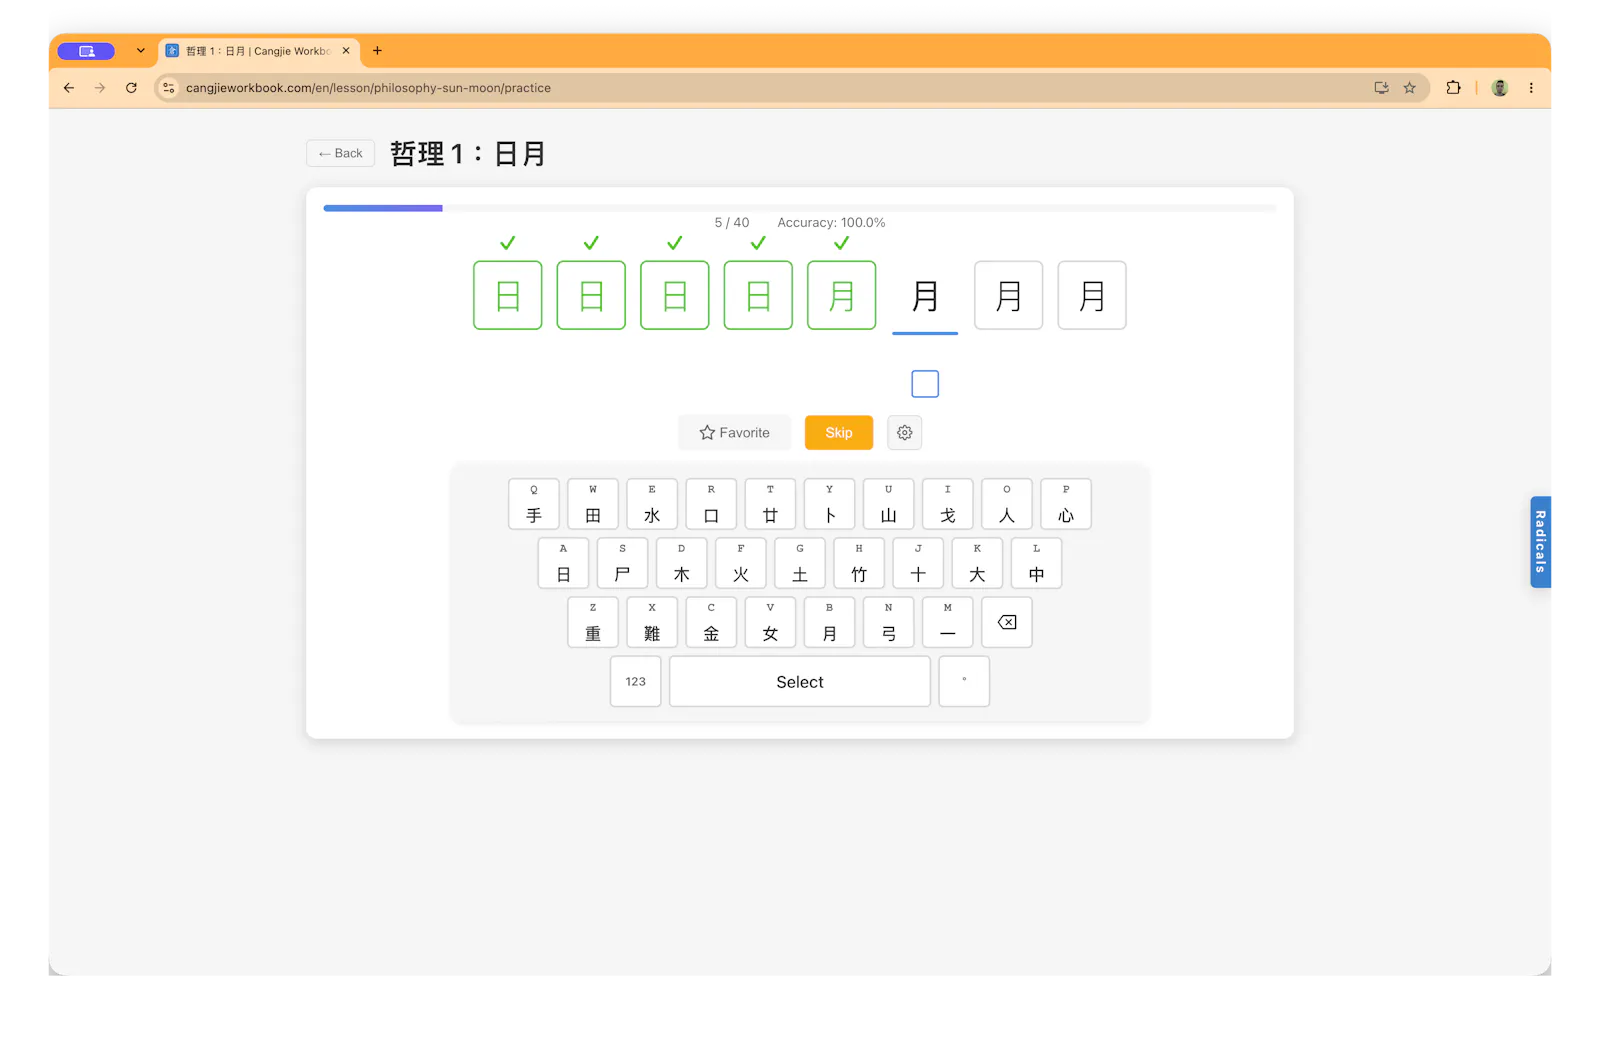
Task: Select the 哲理 1 Cangjie Workbook tab
Action: tap(258, 51)
